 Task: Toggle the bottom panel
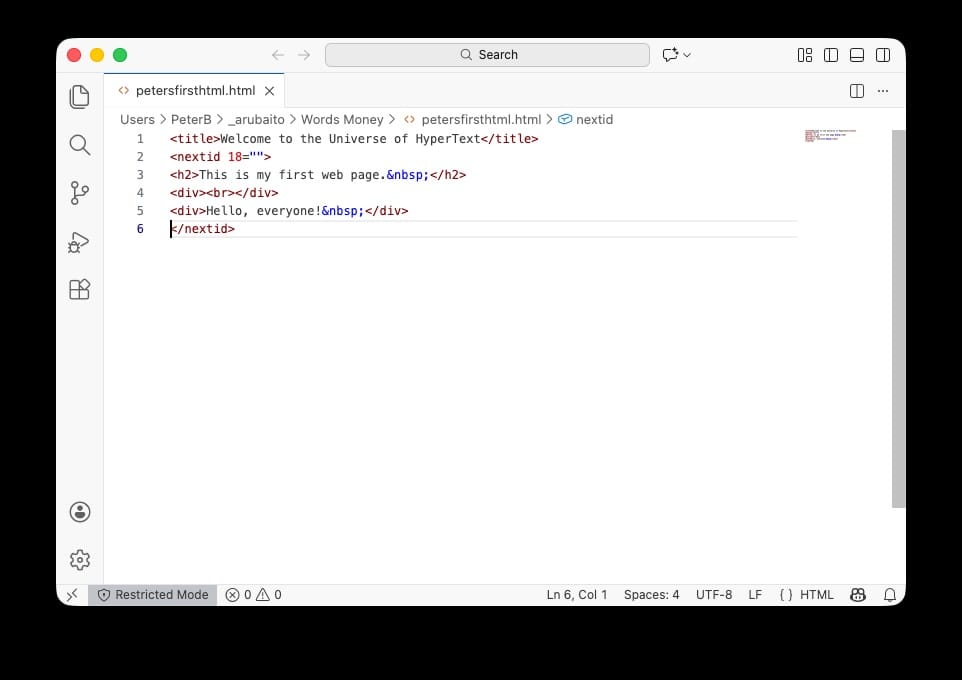click(x=857, y=55)
